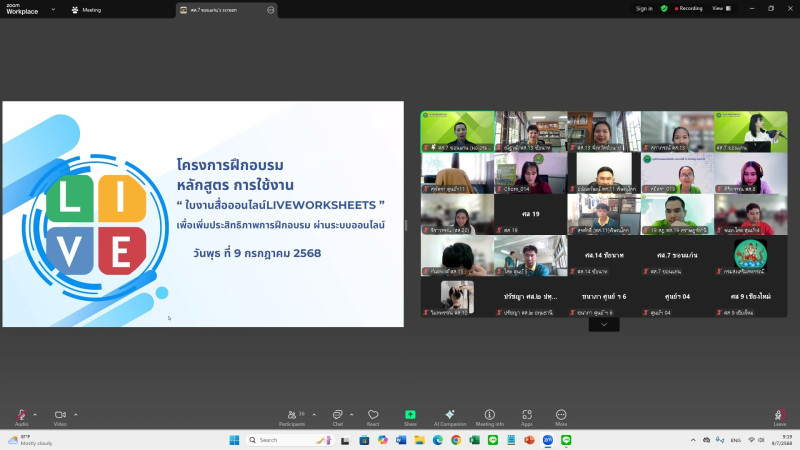This screenshot has width=800, height=450.
Task: Open the View layout menu
Action: (721, 9)
